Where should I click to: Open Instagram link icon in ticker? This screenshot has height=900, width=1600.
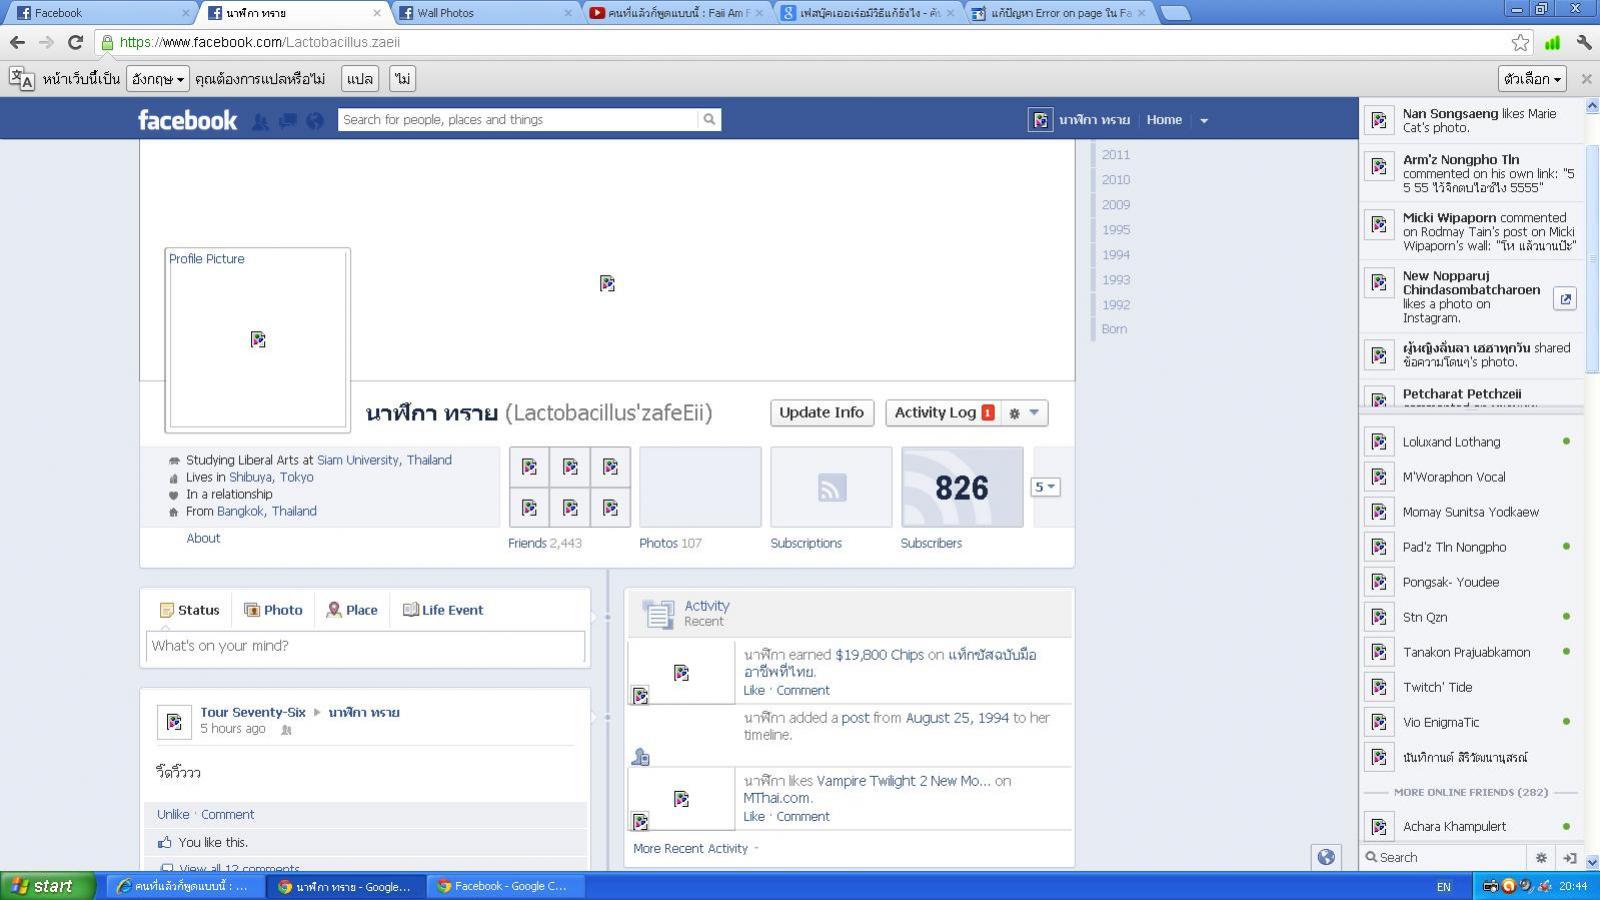click(1565, 298)
